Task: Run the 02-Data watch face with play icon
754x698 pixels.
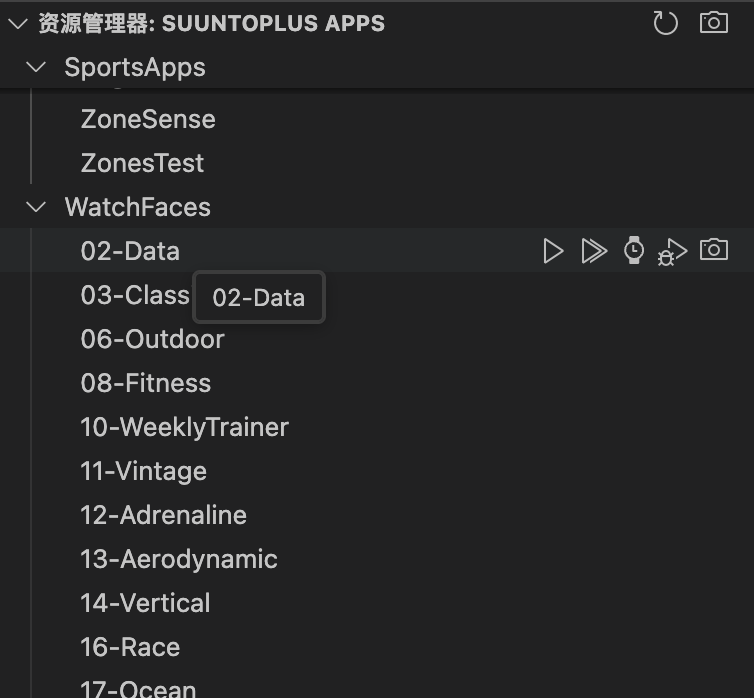Action: point(553,251)
